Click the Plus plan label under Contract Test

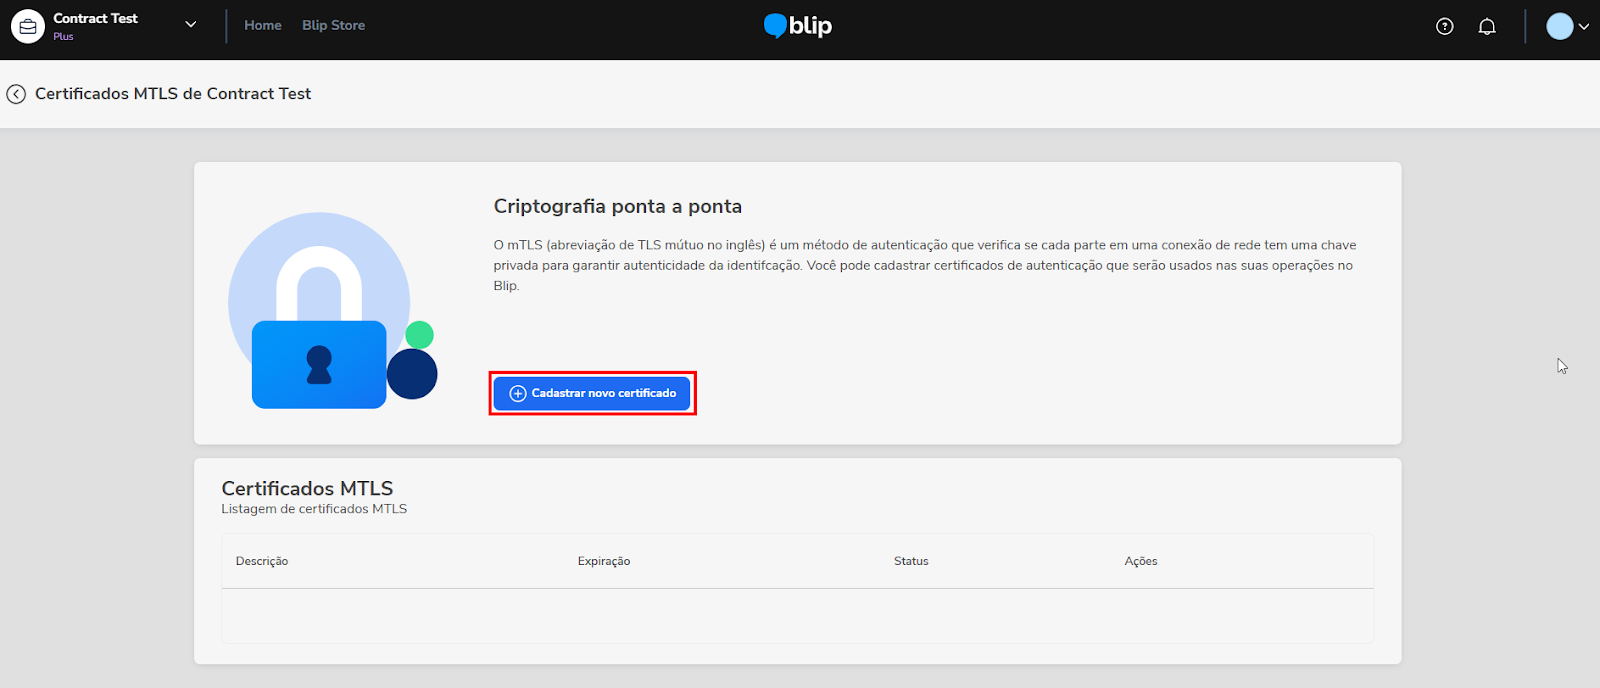pos(63,37)
